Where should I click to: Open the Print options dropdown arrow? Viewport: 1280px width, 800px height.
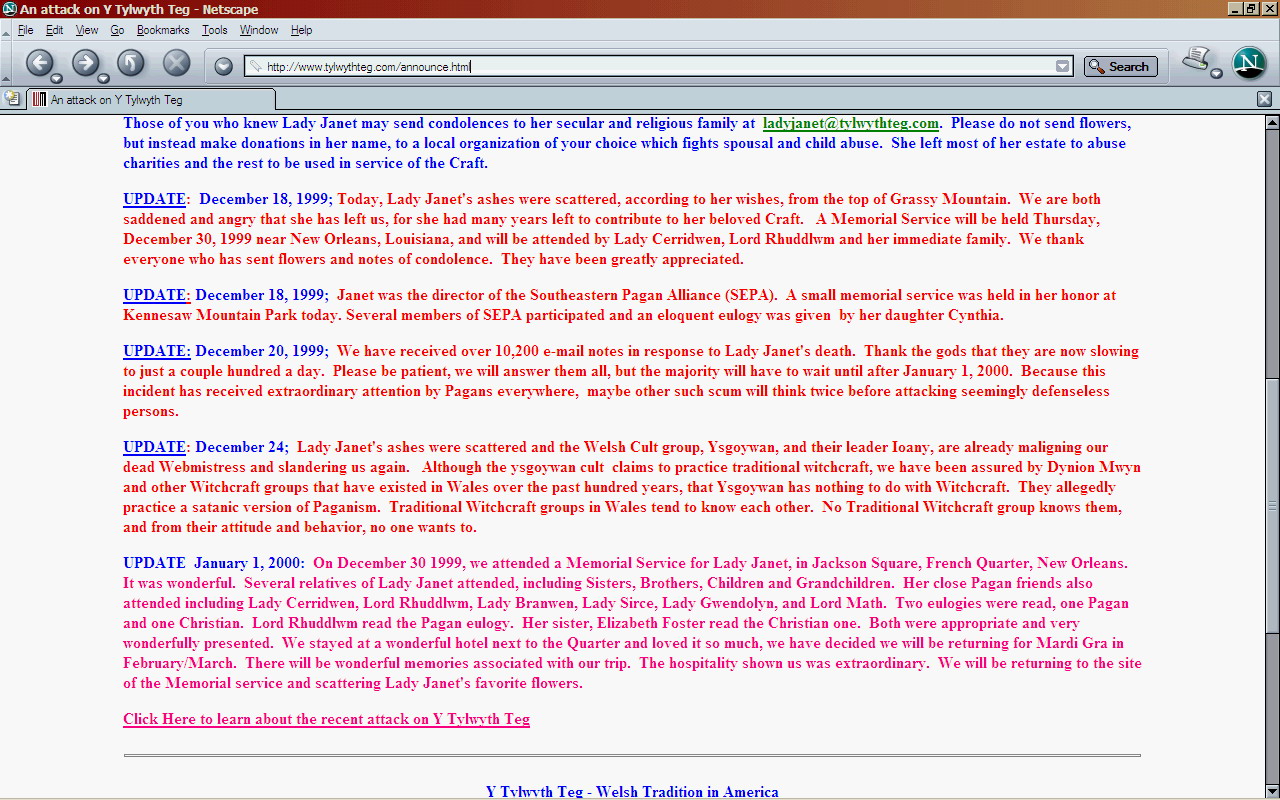pos(1216,74)
